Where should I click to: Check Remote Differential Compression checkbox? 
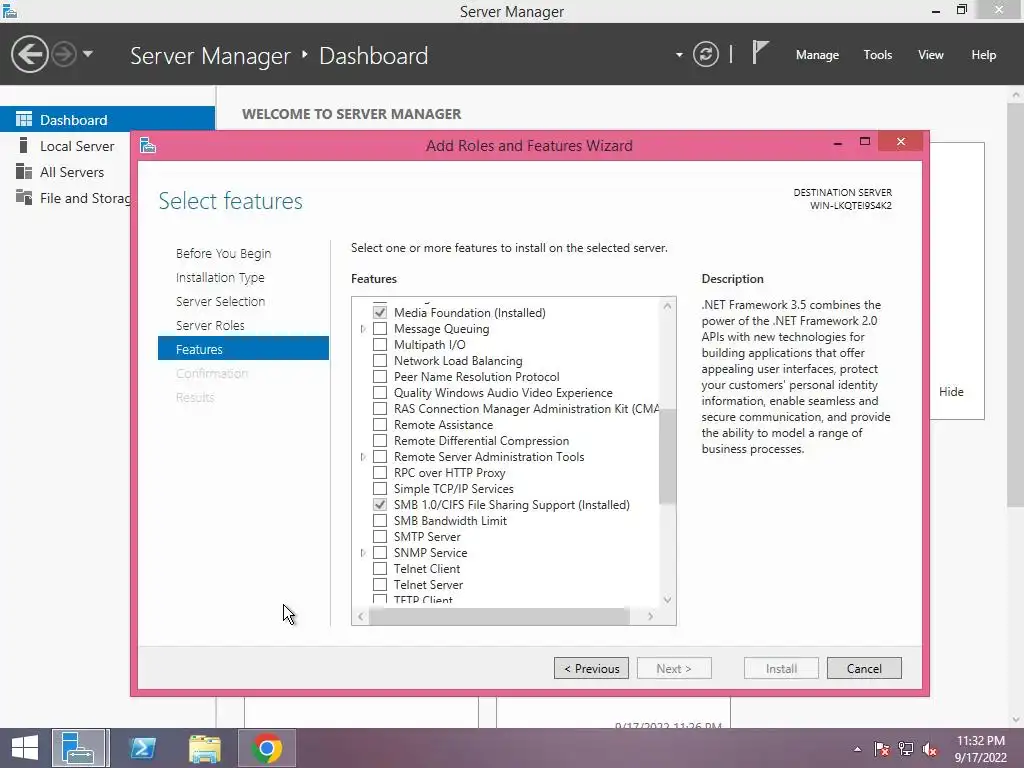(379, 441)
